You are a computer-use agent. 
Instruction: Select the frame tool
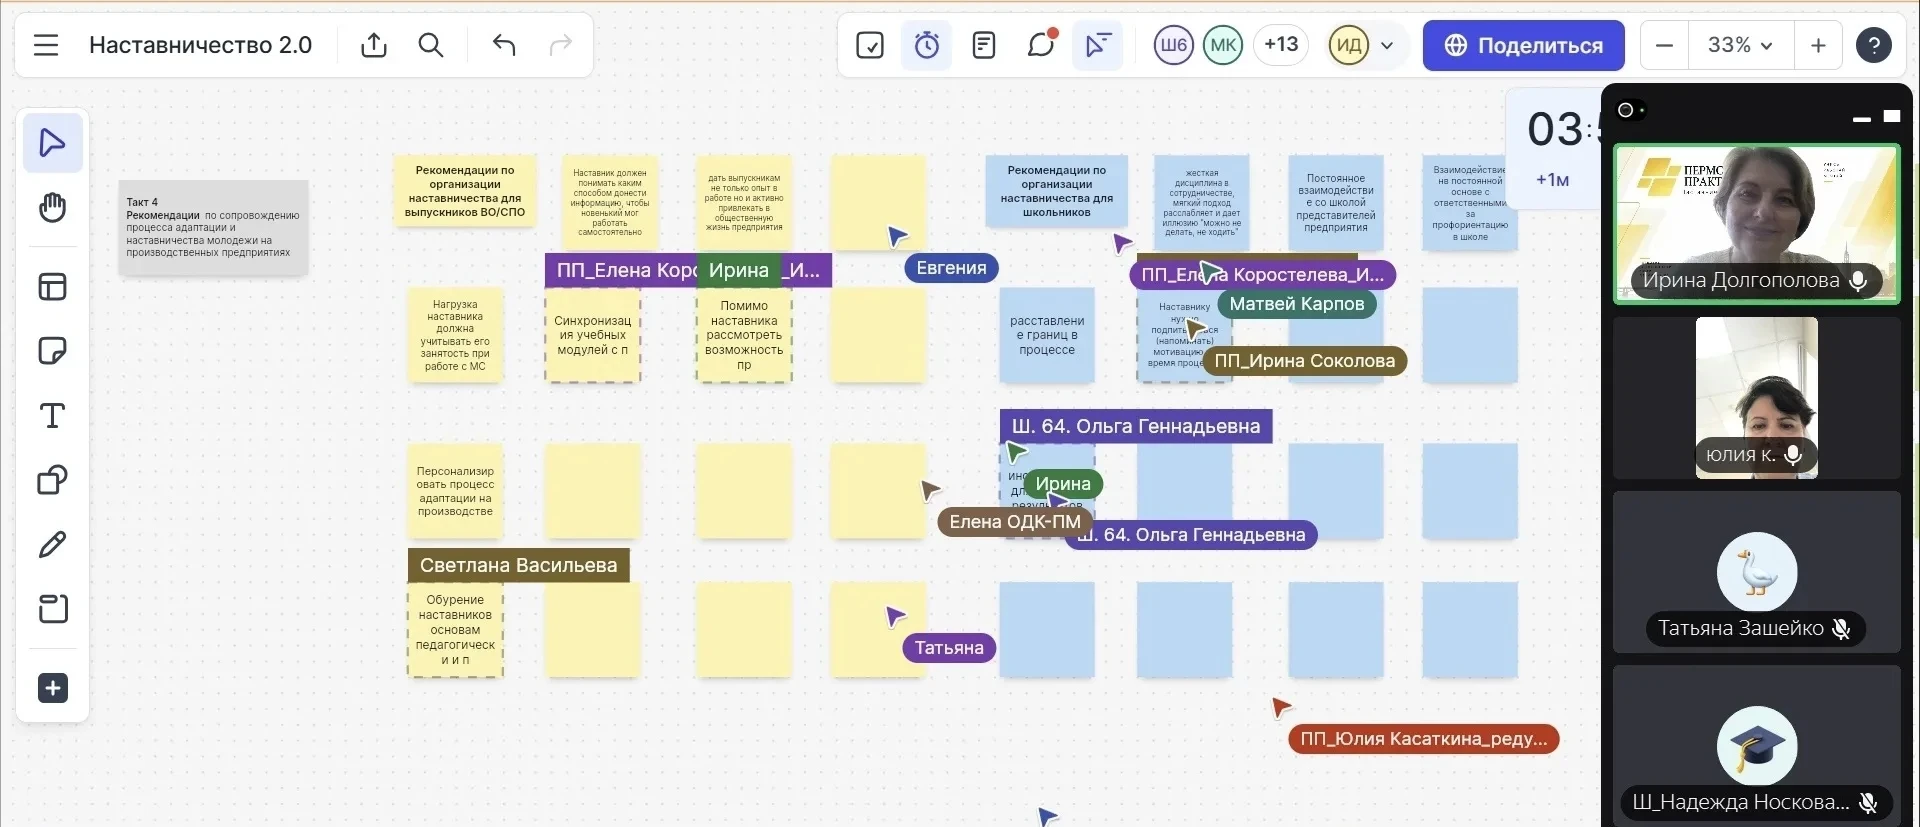pyautogui.click(x=53, y=609)
